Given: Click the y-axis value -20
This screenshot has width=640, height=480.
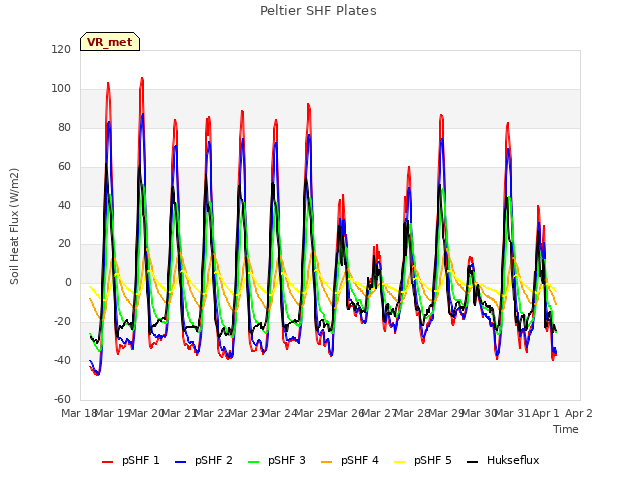Looking at the screenshot, I should [62, 321].
